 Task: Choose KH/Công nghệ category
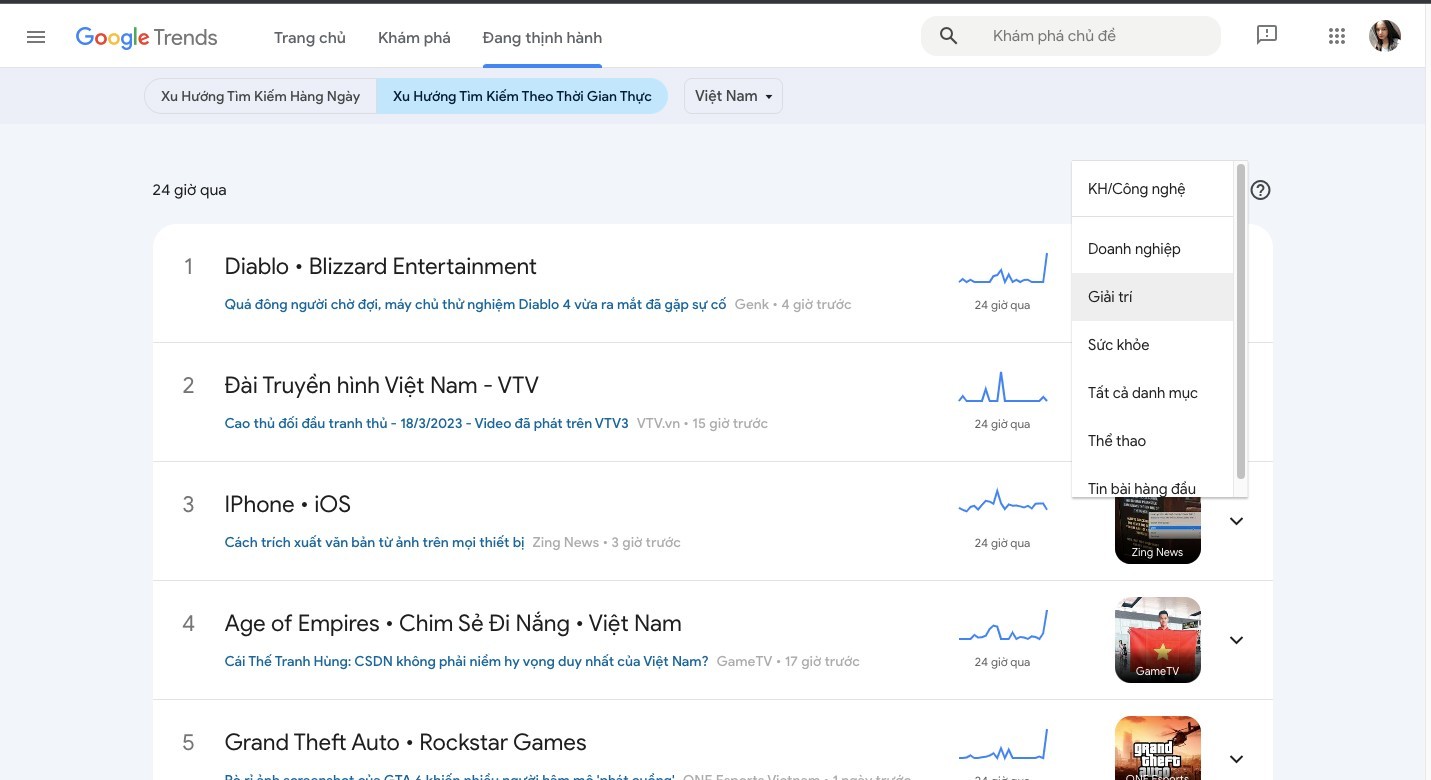[1153, 189]
